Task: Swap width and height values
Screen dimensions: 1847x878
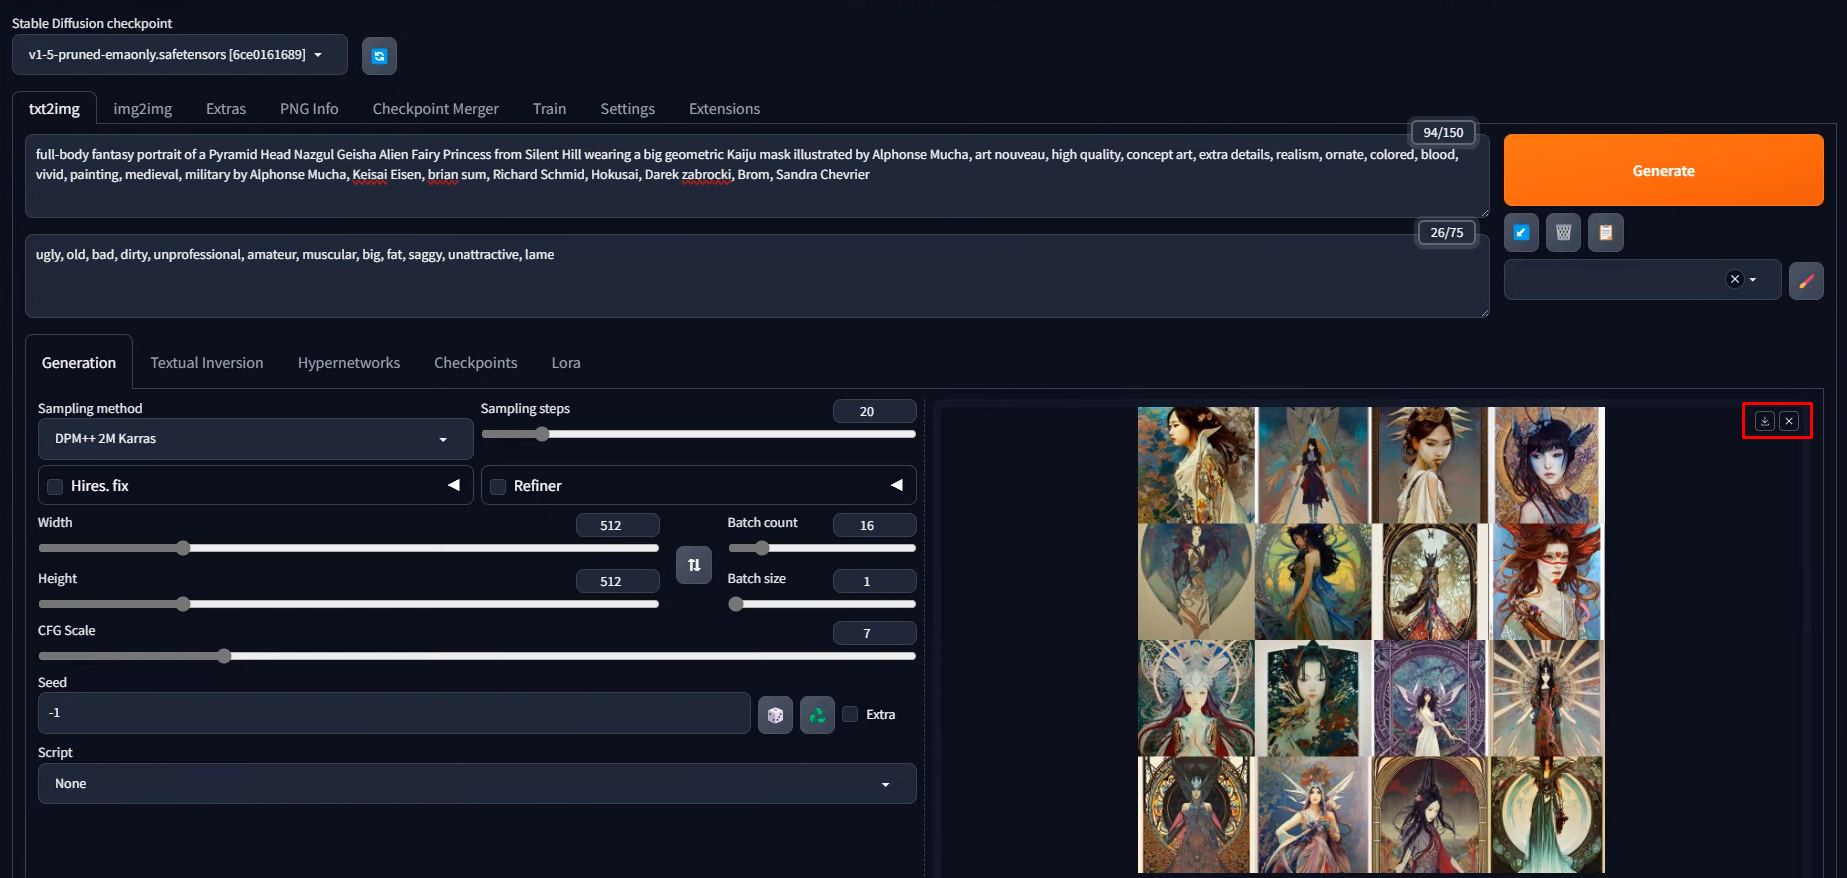Action: pyautogui.click(x=694, y=565)
